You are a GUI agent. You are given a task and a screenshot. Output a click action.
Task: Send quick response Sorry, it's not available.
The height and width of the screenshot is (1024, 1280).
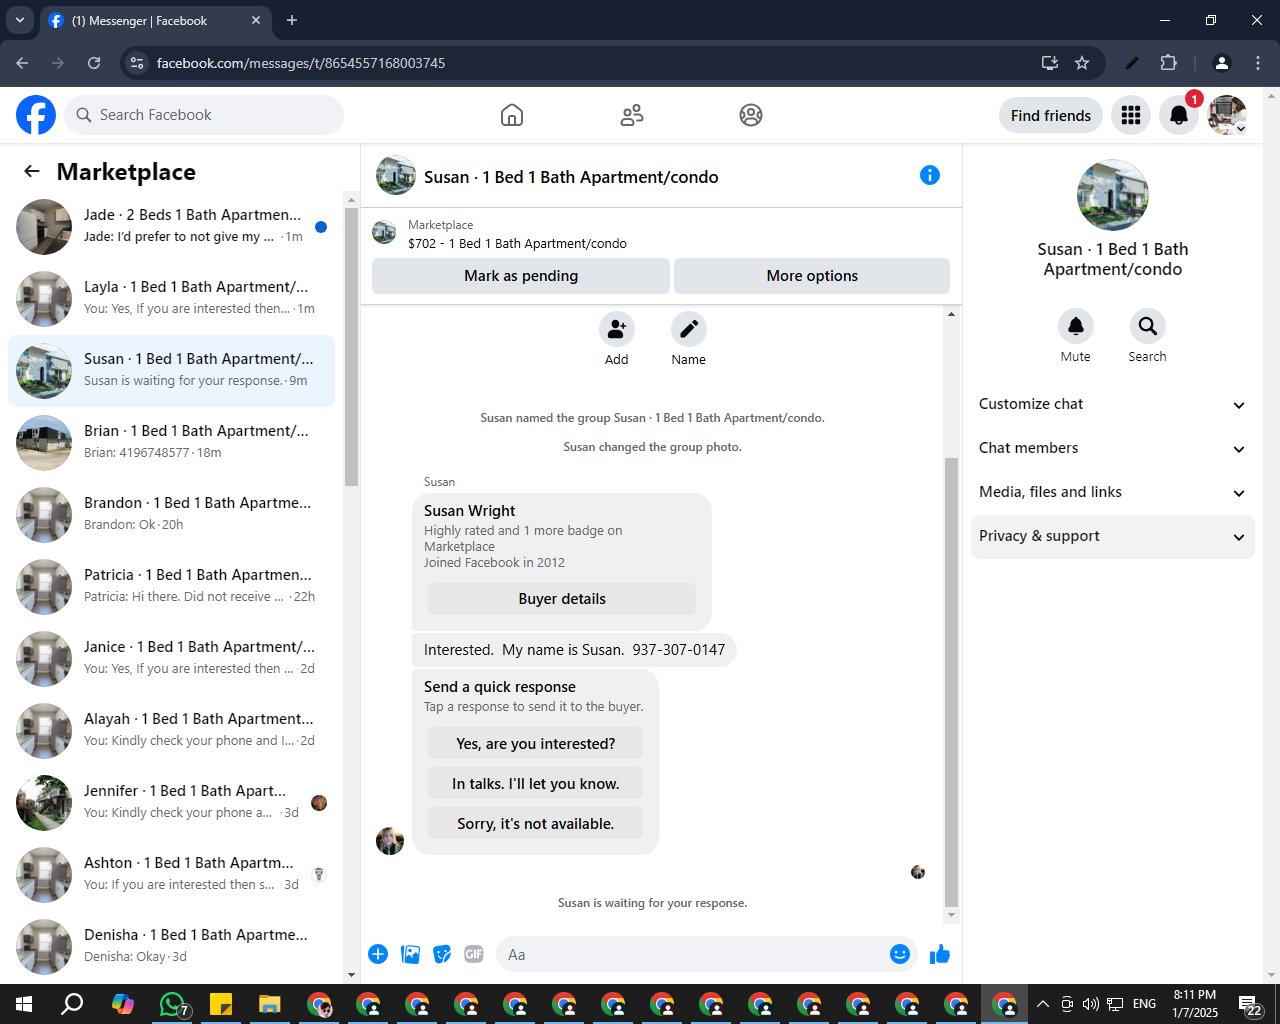[x=536, y=823]
